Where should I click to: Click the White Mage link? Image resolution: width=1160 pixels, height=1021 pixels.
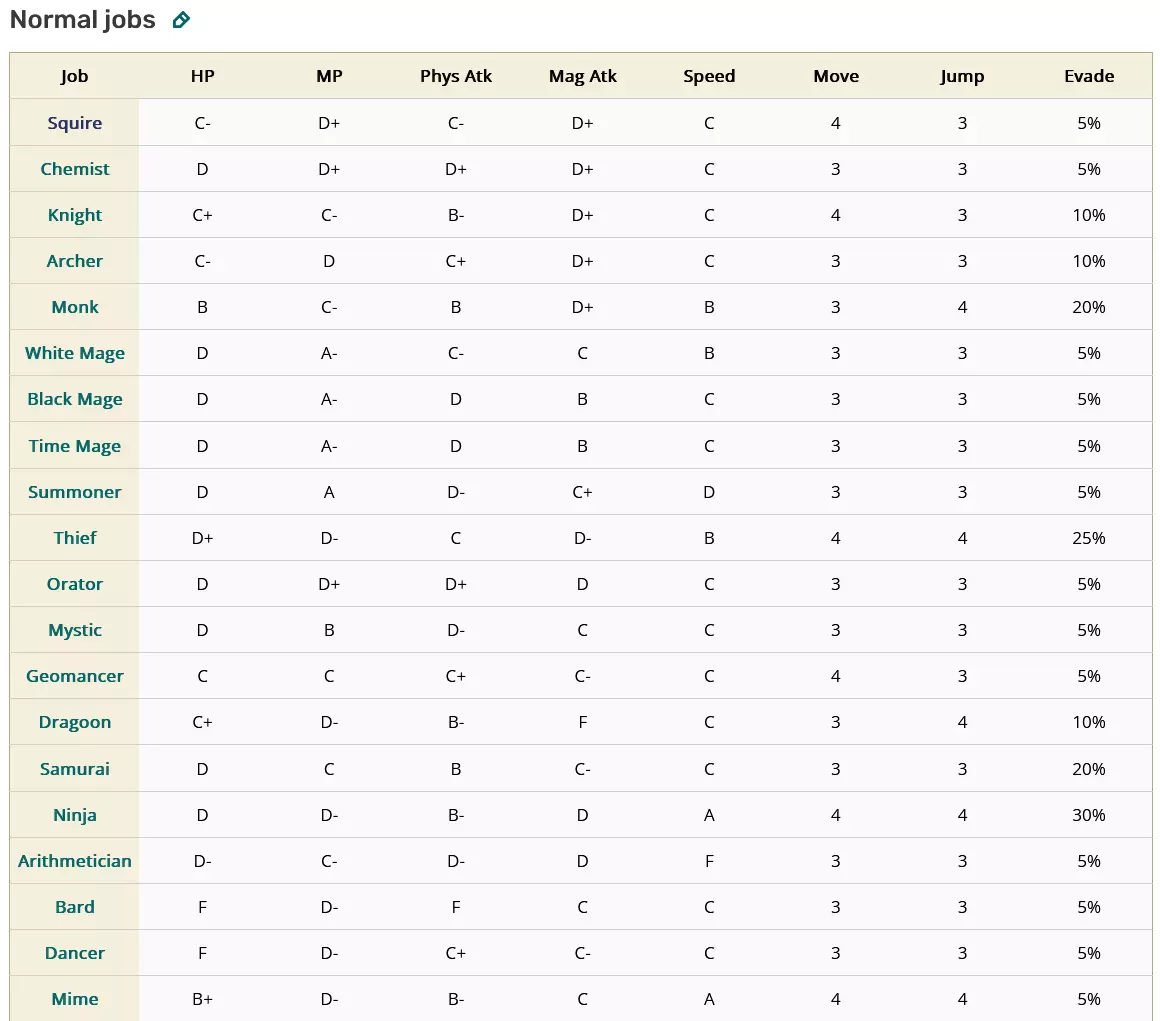click(75, 353)
